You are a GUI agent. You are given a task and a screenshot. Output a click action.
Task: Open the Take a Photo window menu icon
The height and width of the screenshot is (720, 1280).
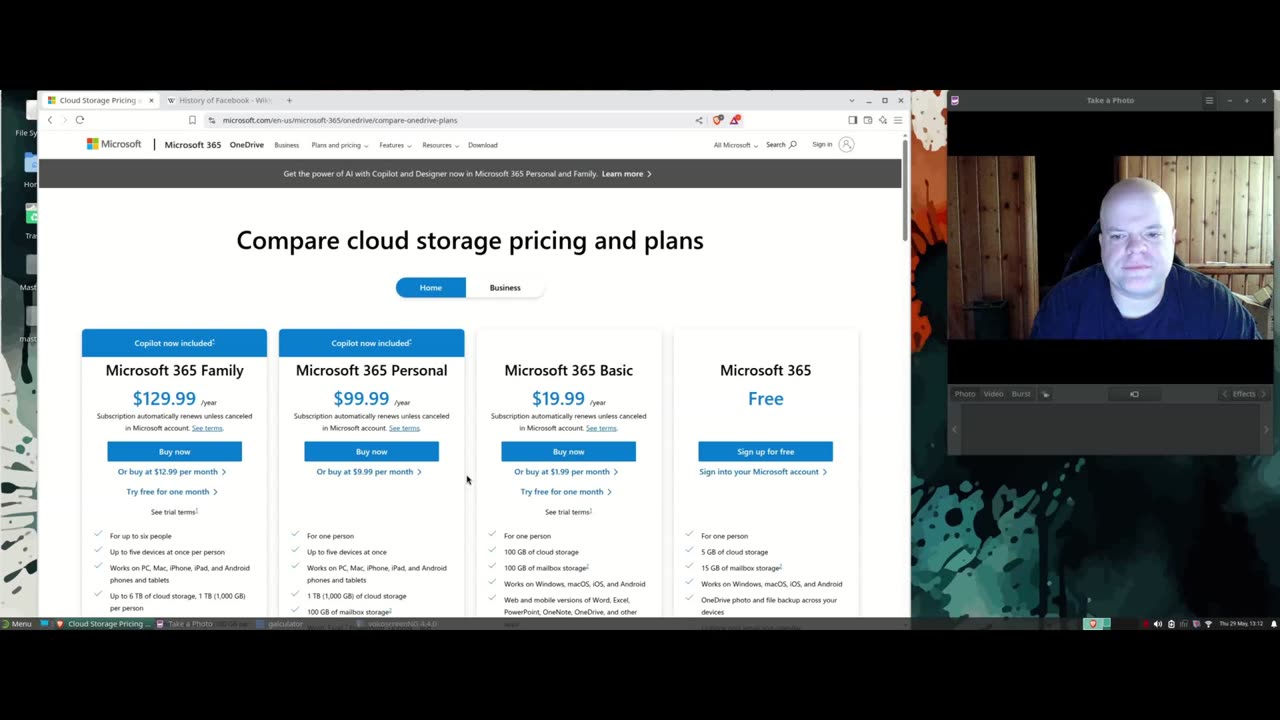1209,100
